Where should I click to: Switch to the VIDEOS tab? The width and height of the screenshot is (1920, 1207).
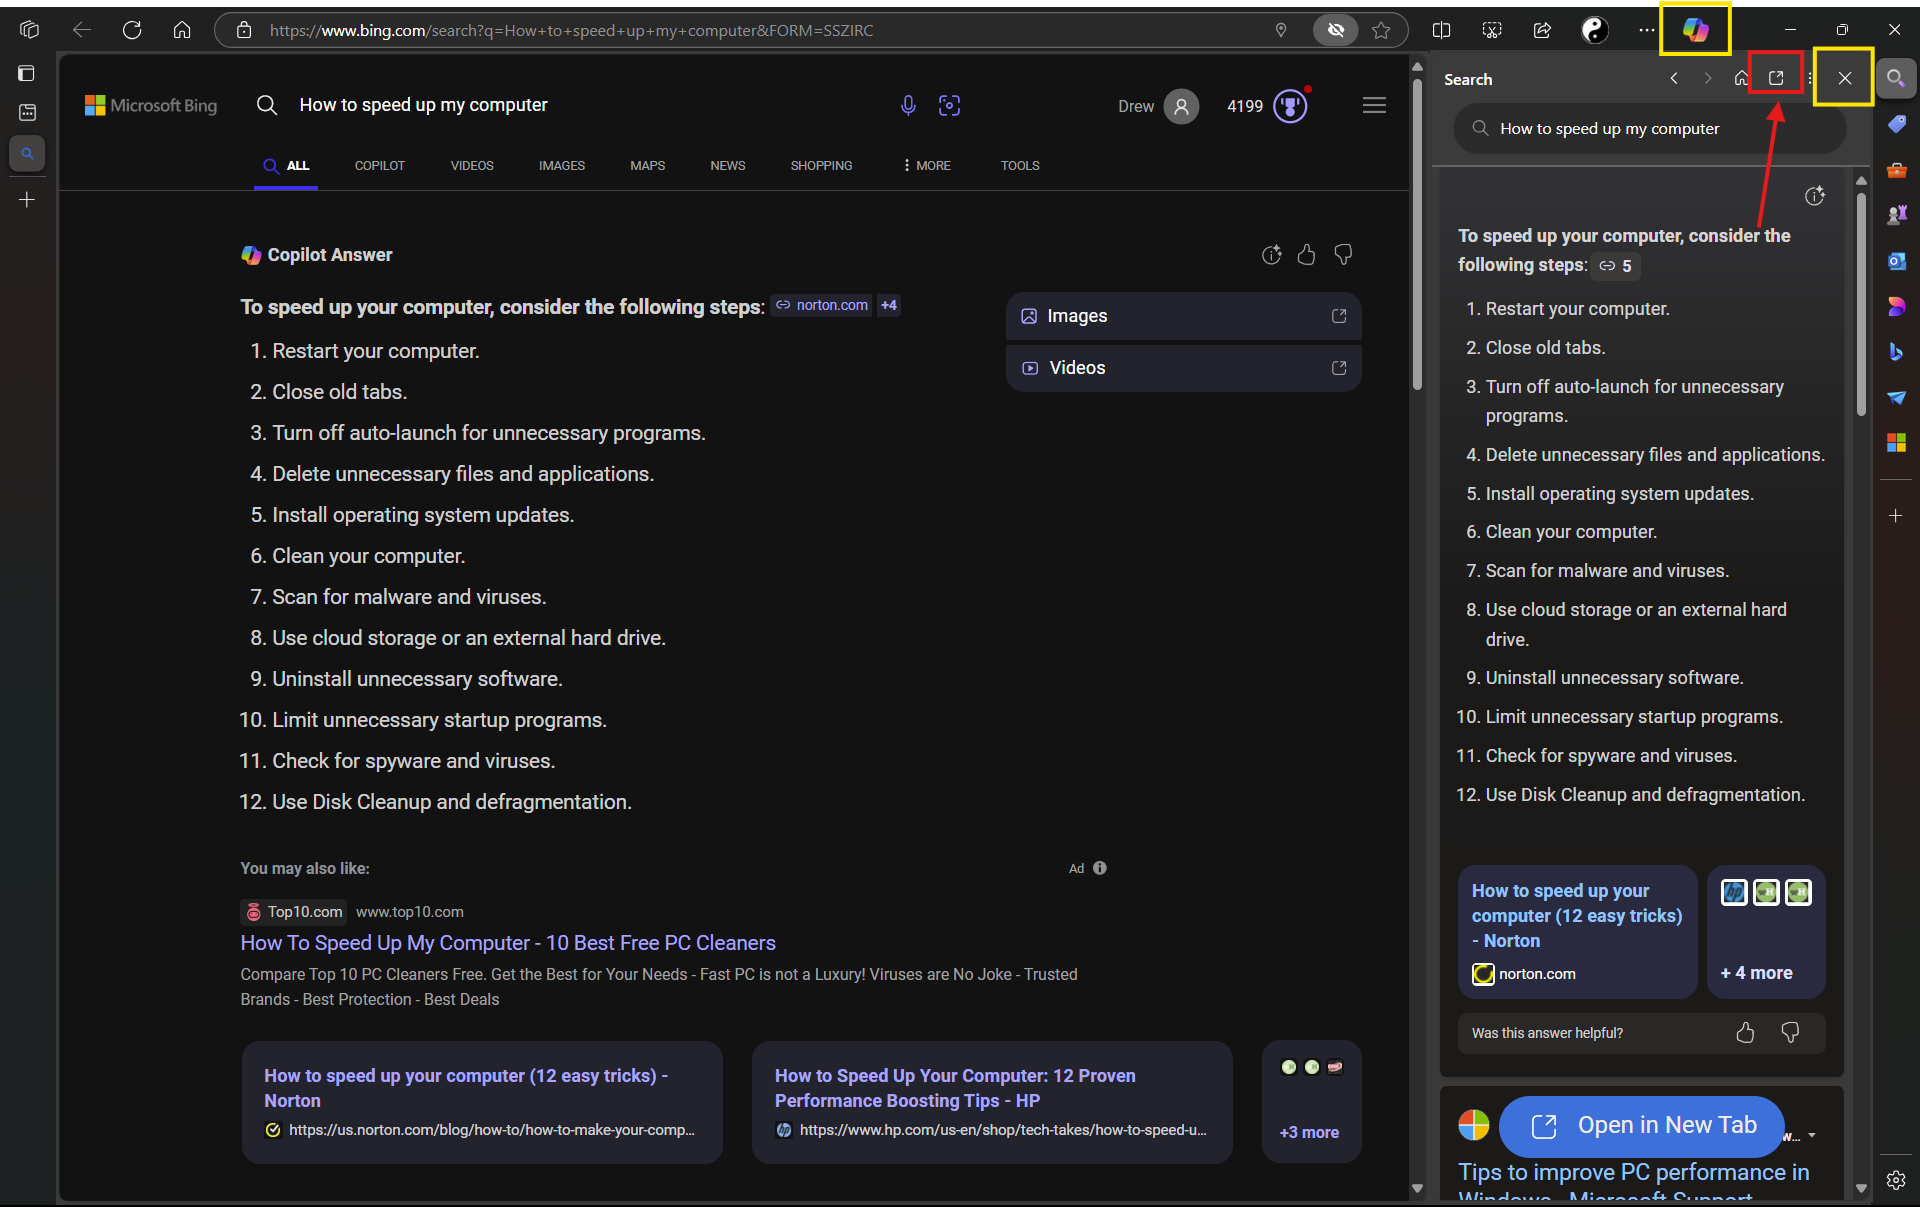(472, 165)
